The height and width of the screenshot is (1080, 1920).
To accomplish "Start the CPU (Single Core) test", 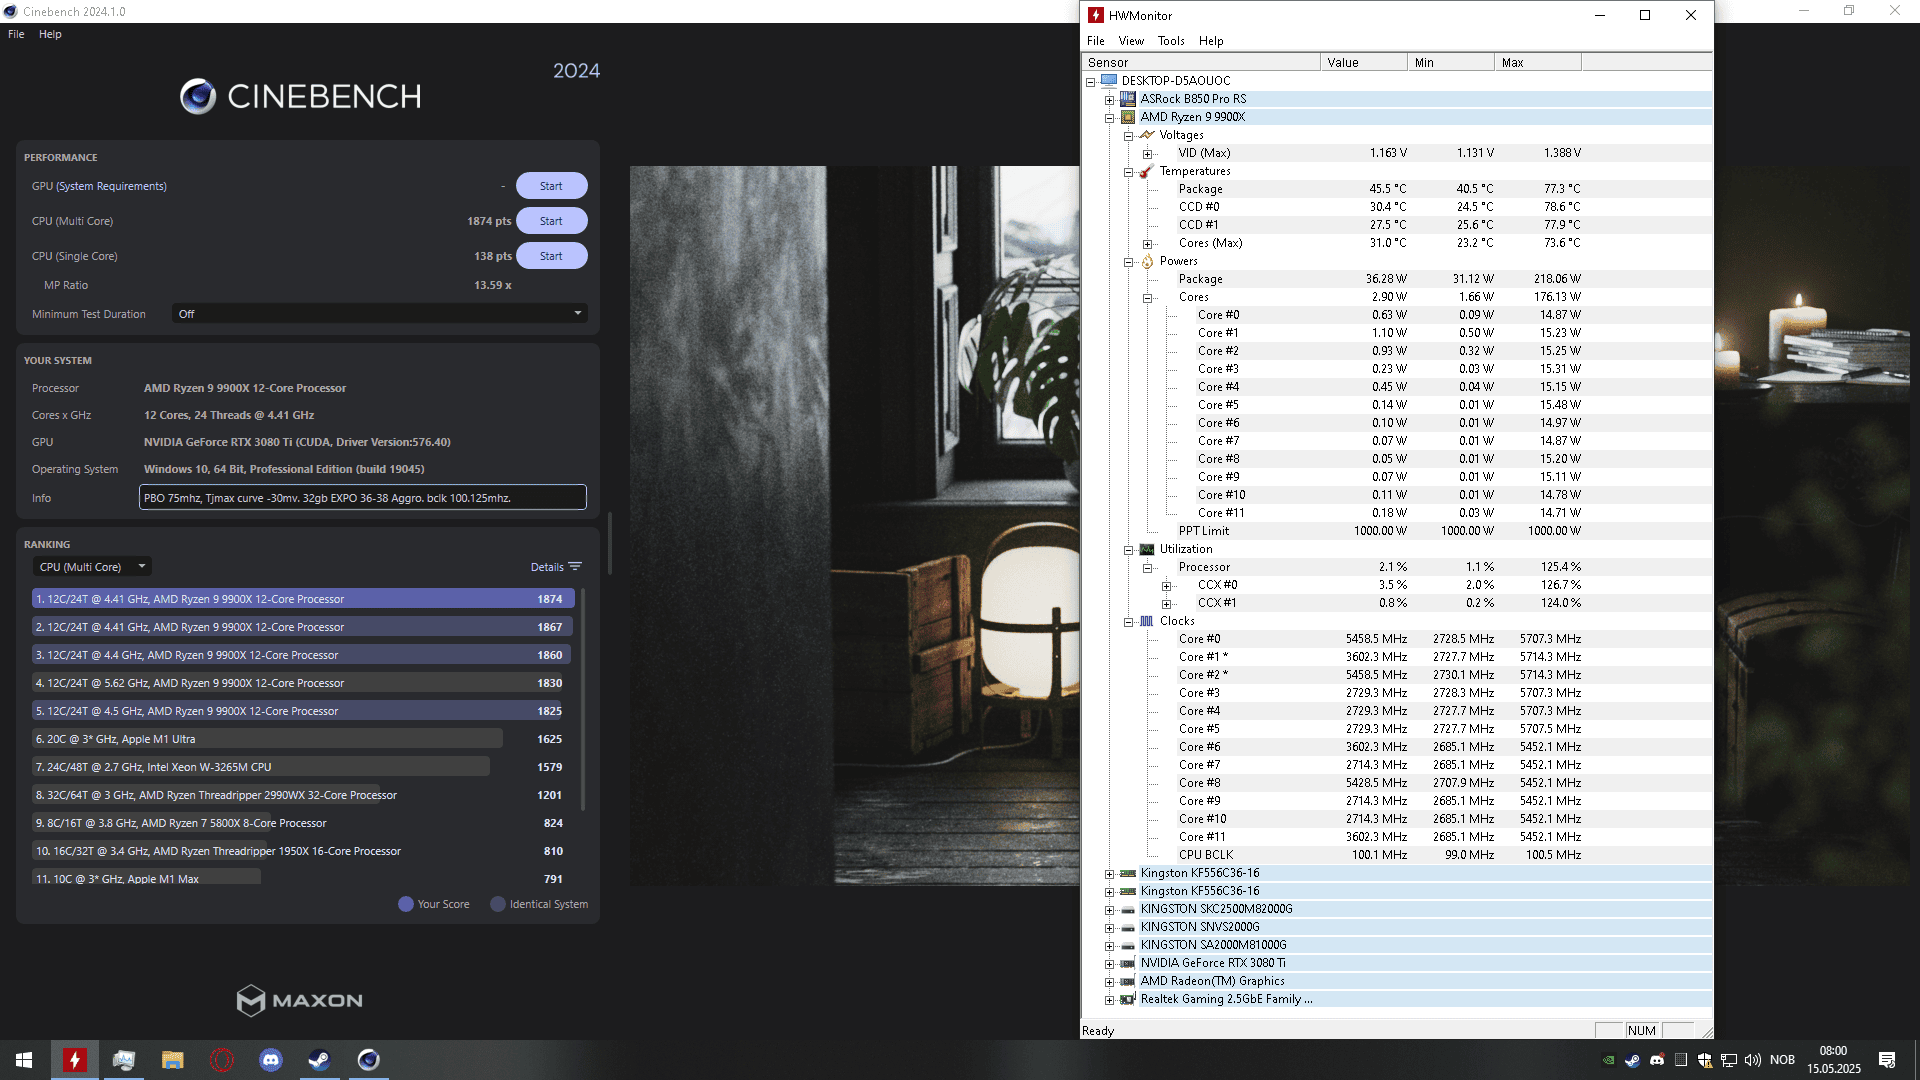I will (x=551, y=256).
